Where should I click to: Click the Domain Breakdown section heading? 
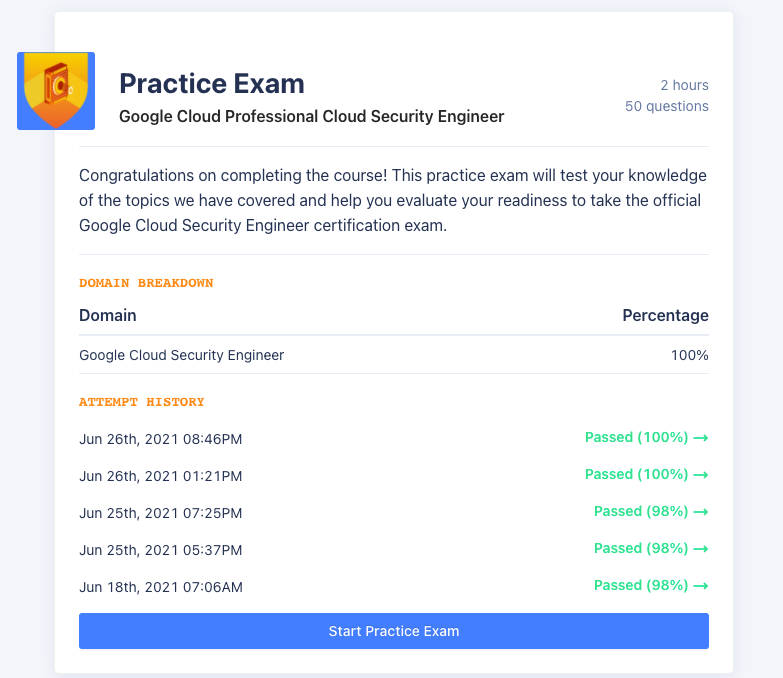pyautogui.click(x=146, y=283)
